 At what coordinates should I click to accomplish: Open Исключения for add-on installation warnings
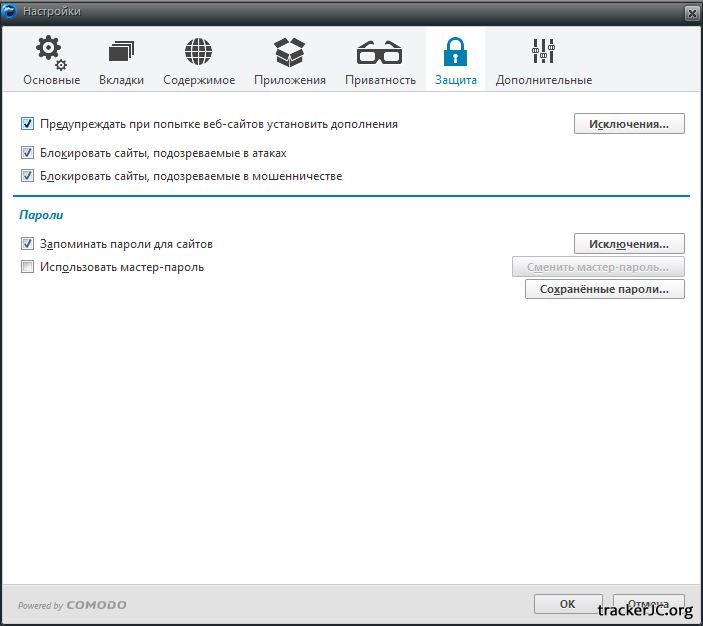click(628, 124)
